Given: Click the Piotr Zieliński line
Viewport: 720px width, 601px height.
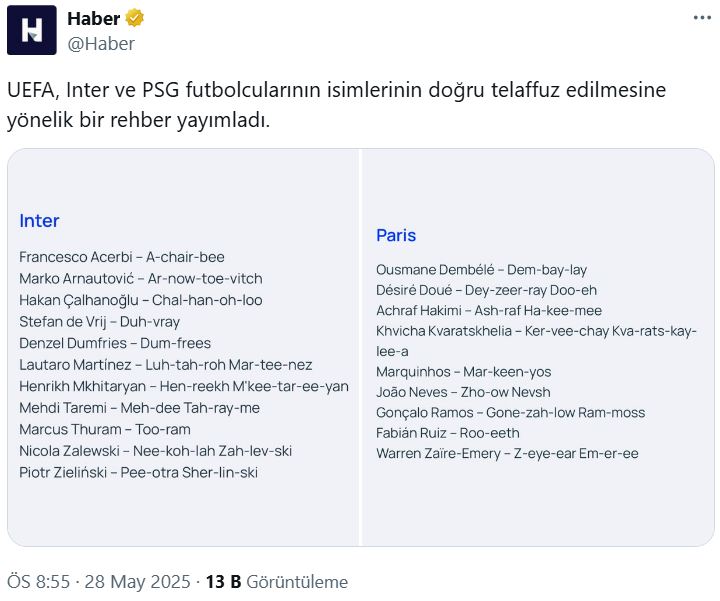Looking at the screenshot, I should pyautogui.click(x=138, y=472).
